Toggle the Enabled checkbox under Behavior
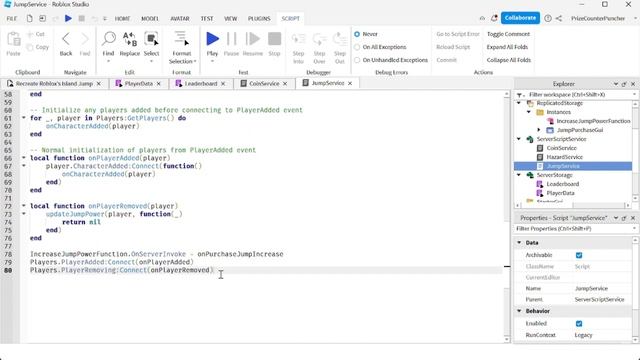The height and width of the screenshot is (360, 640). point(579,324)
